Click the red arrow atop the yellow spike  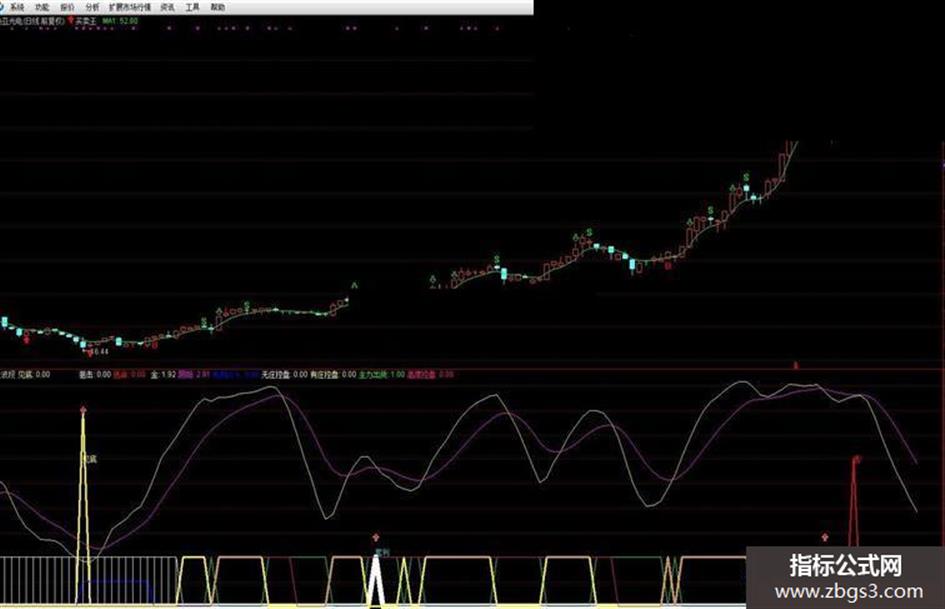pyautogui.click(x=83, y=411)
